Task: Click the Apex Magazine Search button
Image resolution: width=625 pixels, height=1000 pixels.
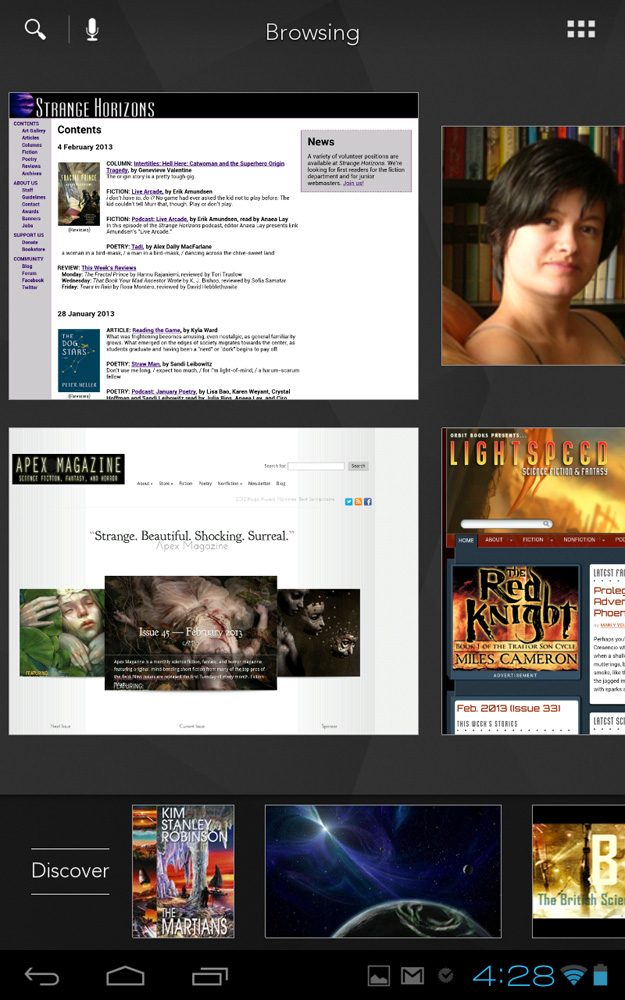Action: [x=358, y=466]
